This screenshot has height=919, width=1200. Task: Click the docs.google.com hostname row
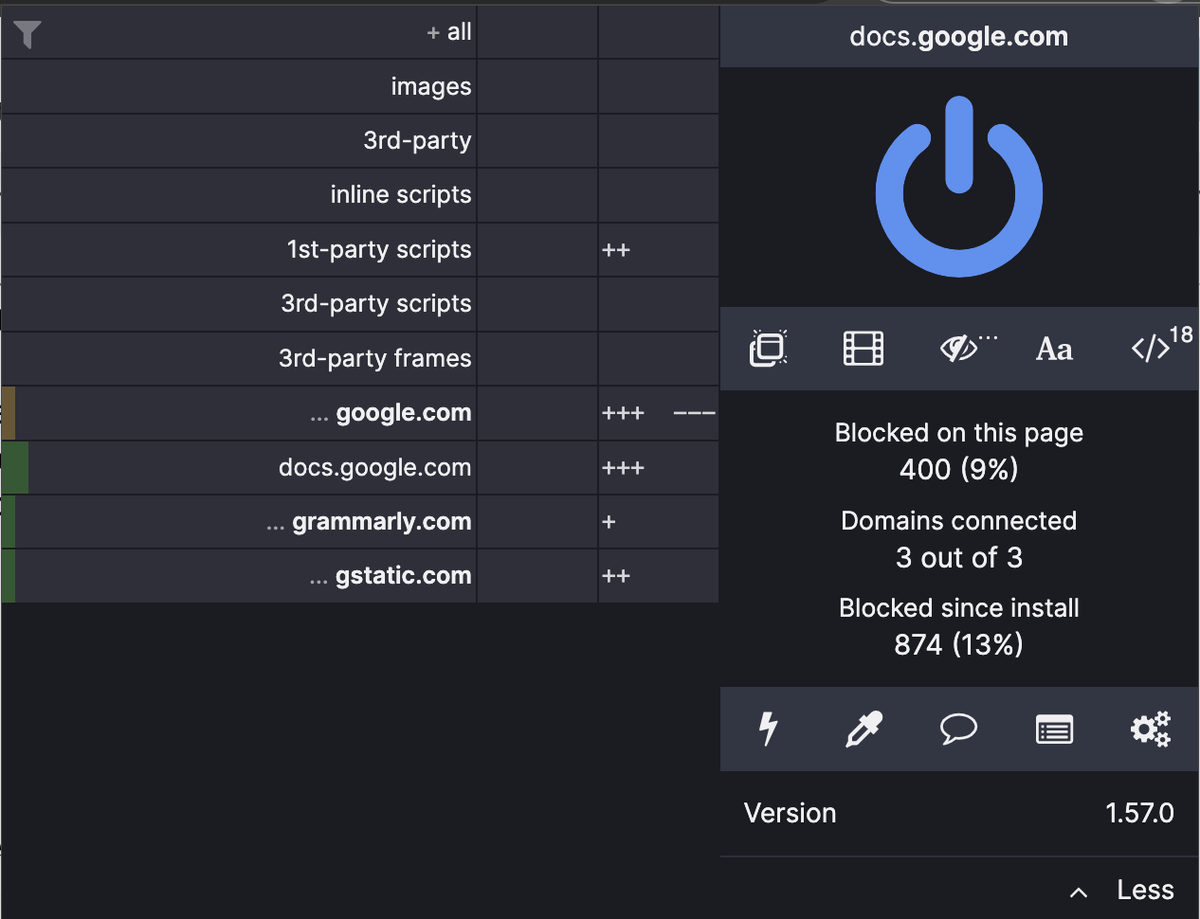[374, 468]
